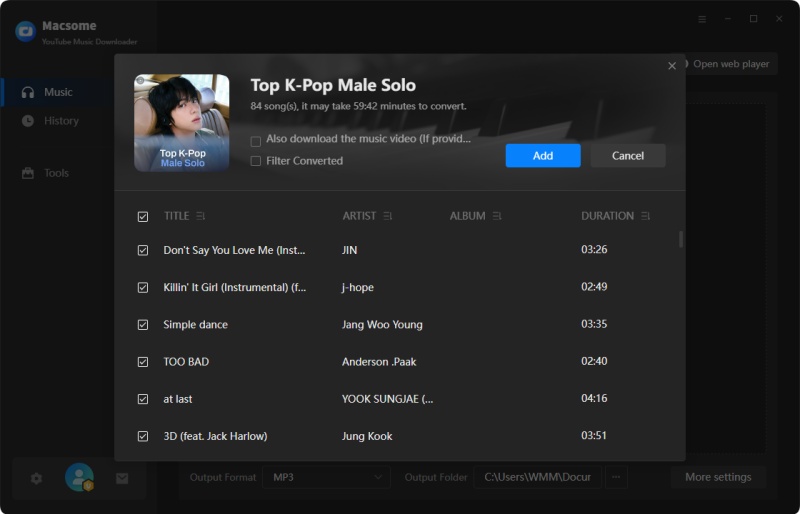Toggle Filter Converted checkbox

tap(256, 161)
